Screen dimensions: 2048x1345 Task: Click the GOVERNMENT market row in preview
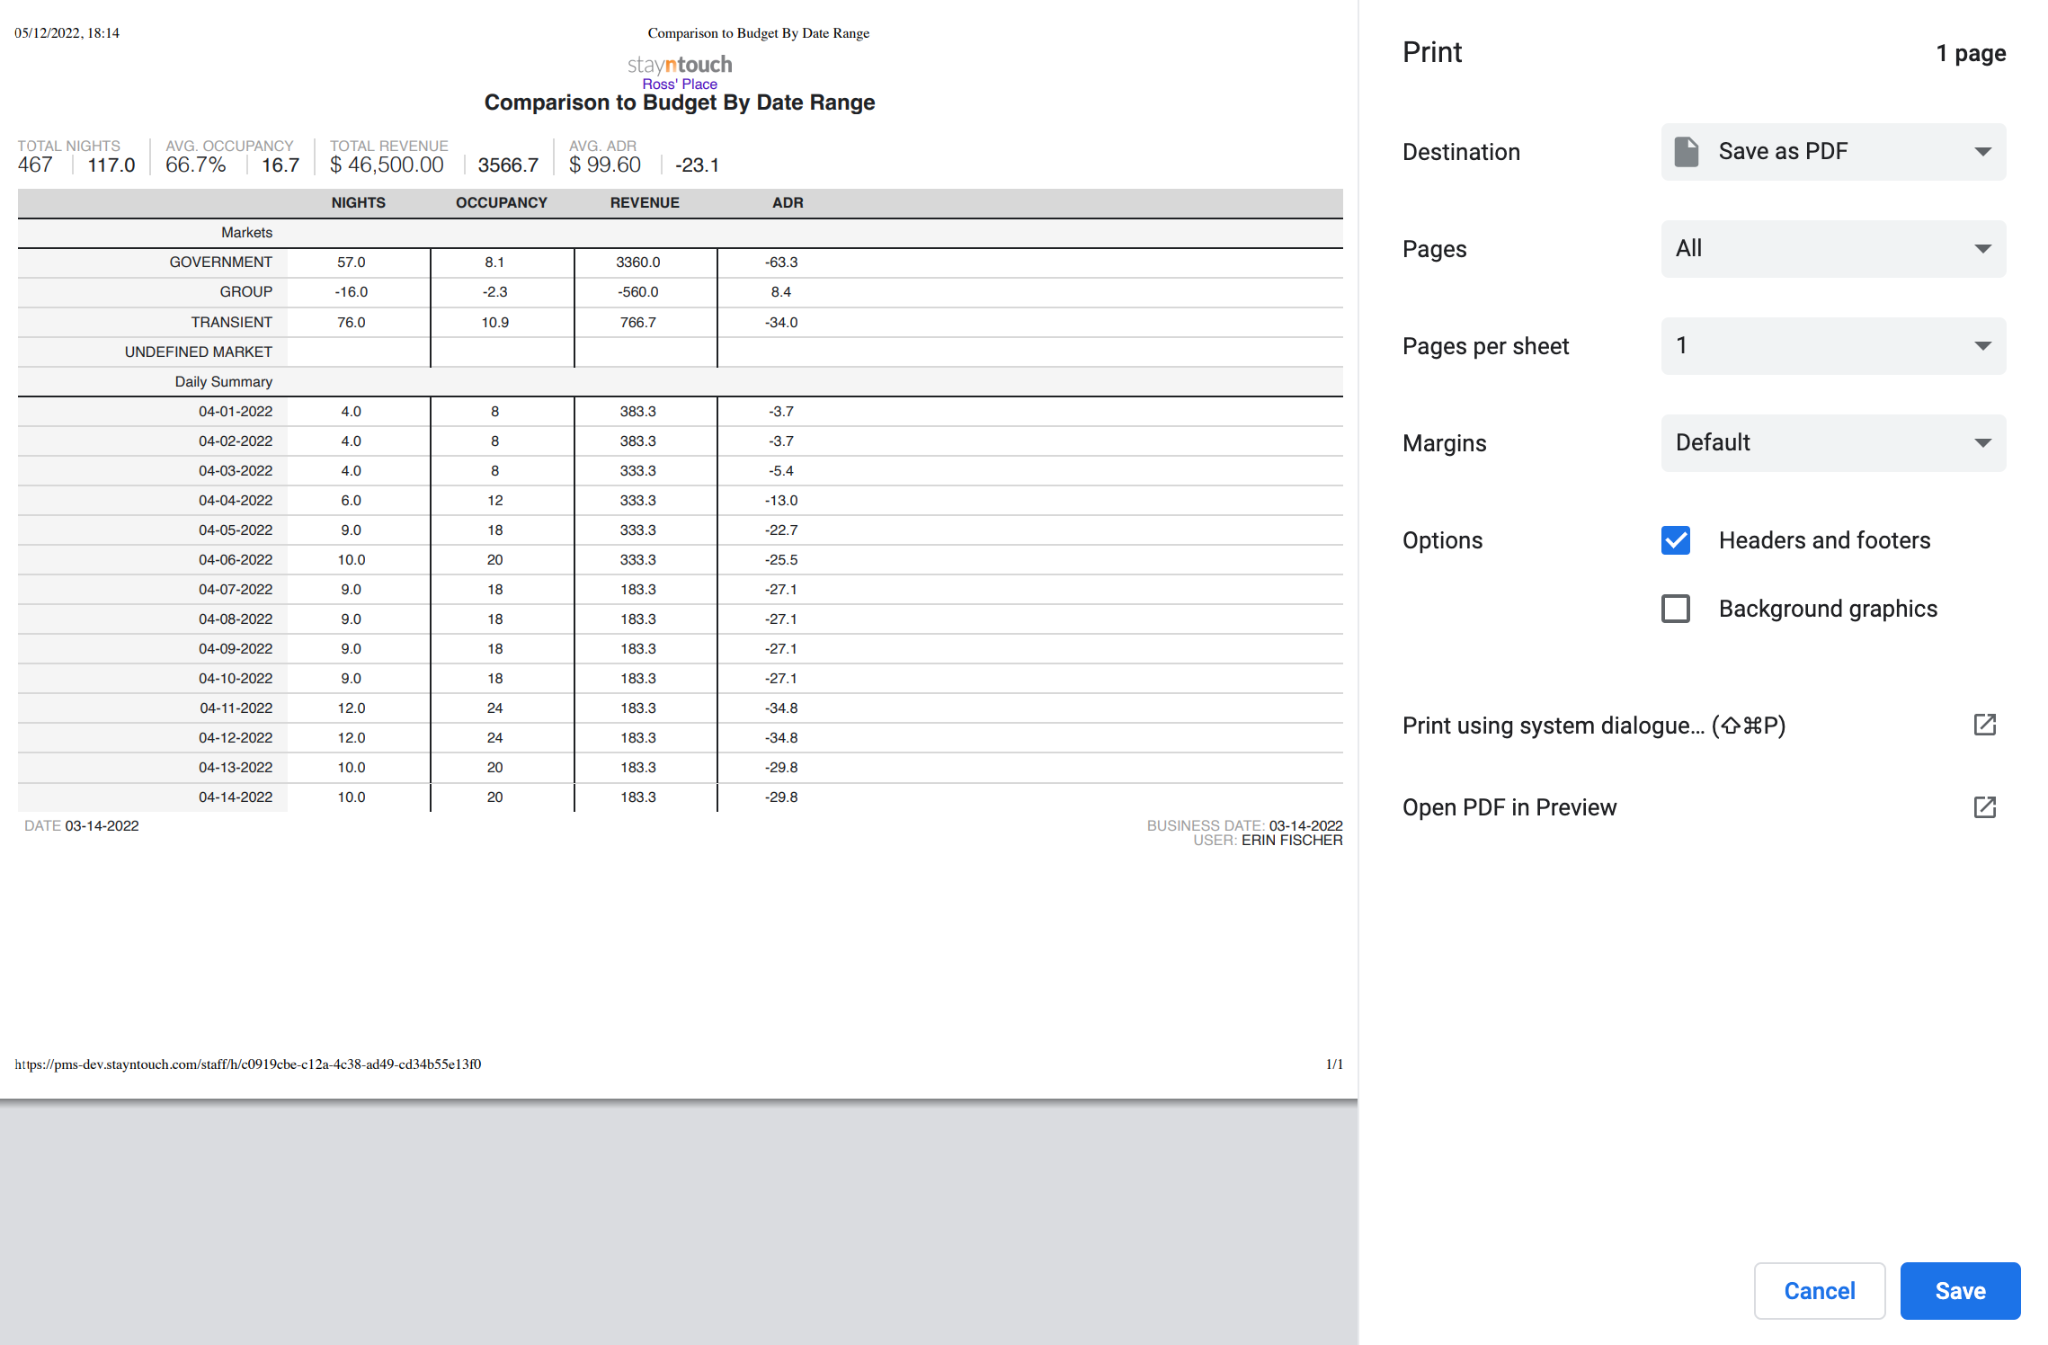(x=220, y=262)
